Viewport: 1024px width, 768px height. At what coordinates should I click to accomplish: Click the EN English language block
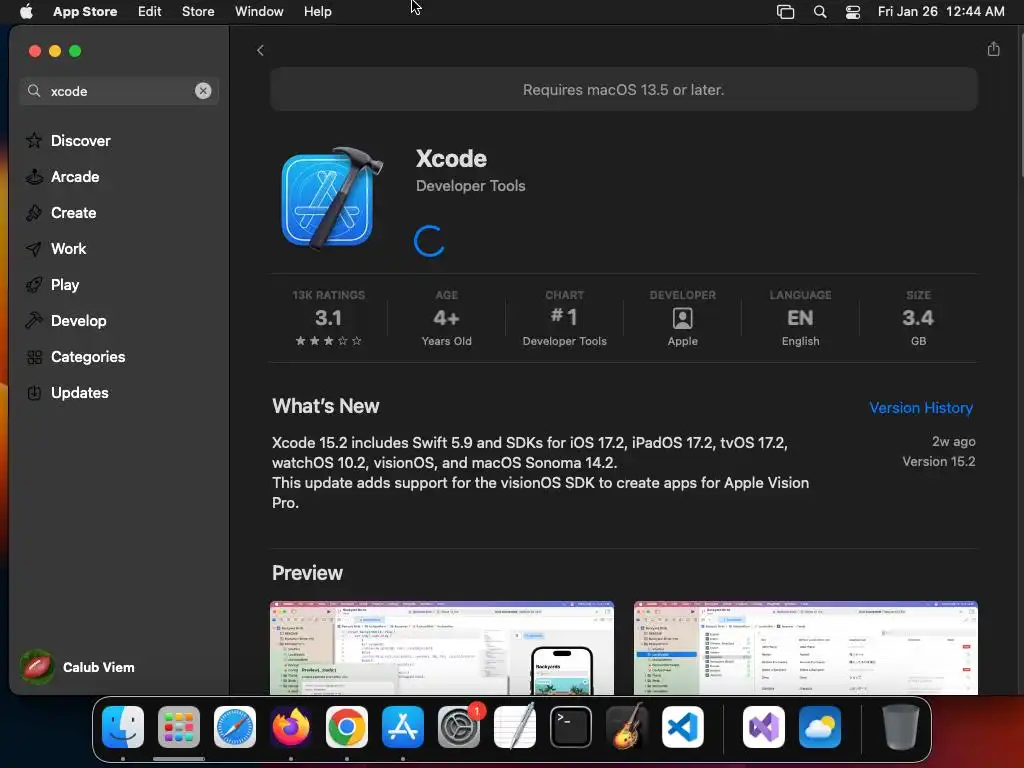(x=800, y=318)
